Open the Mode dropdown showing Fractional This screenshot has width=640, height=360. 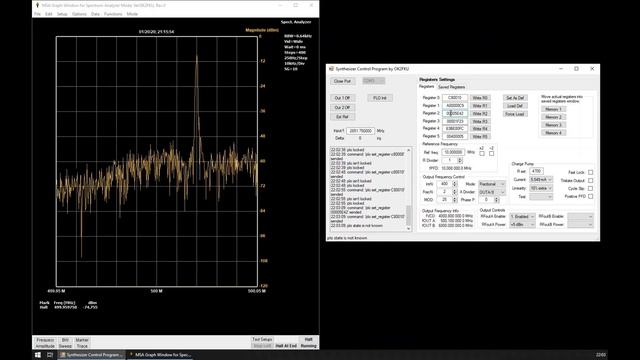[x=491, y=184]
